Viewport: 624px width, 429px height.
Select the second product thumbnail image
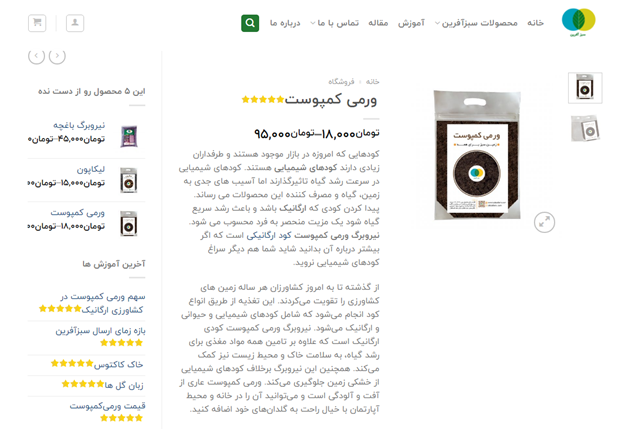click(x=585, y=129)
